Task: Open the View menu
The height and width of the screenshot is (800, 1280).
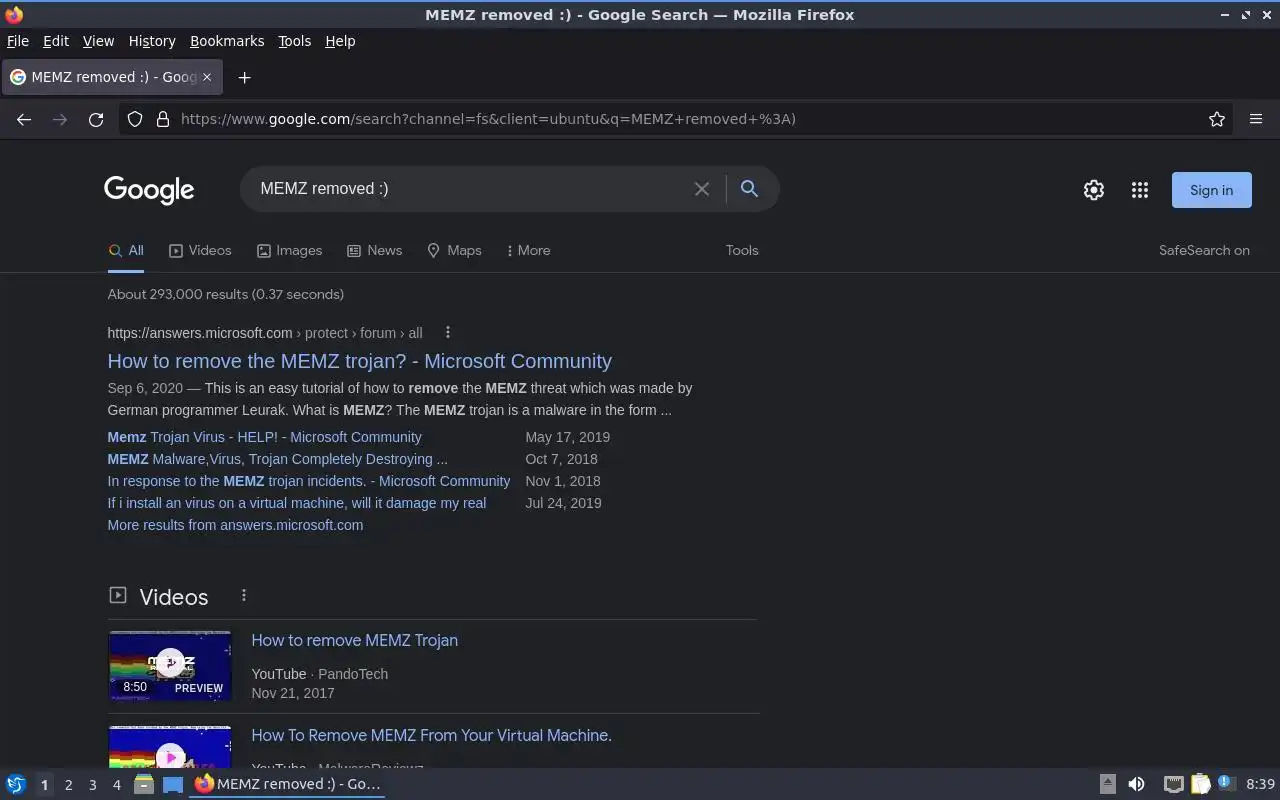Action: pyautogui.click(x=98, y=41)
